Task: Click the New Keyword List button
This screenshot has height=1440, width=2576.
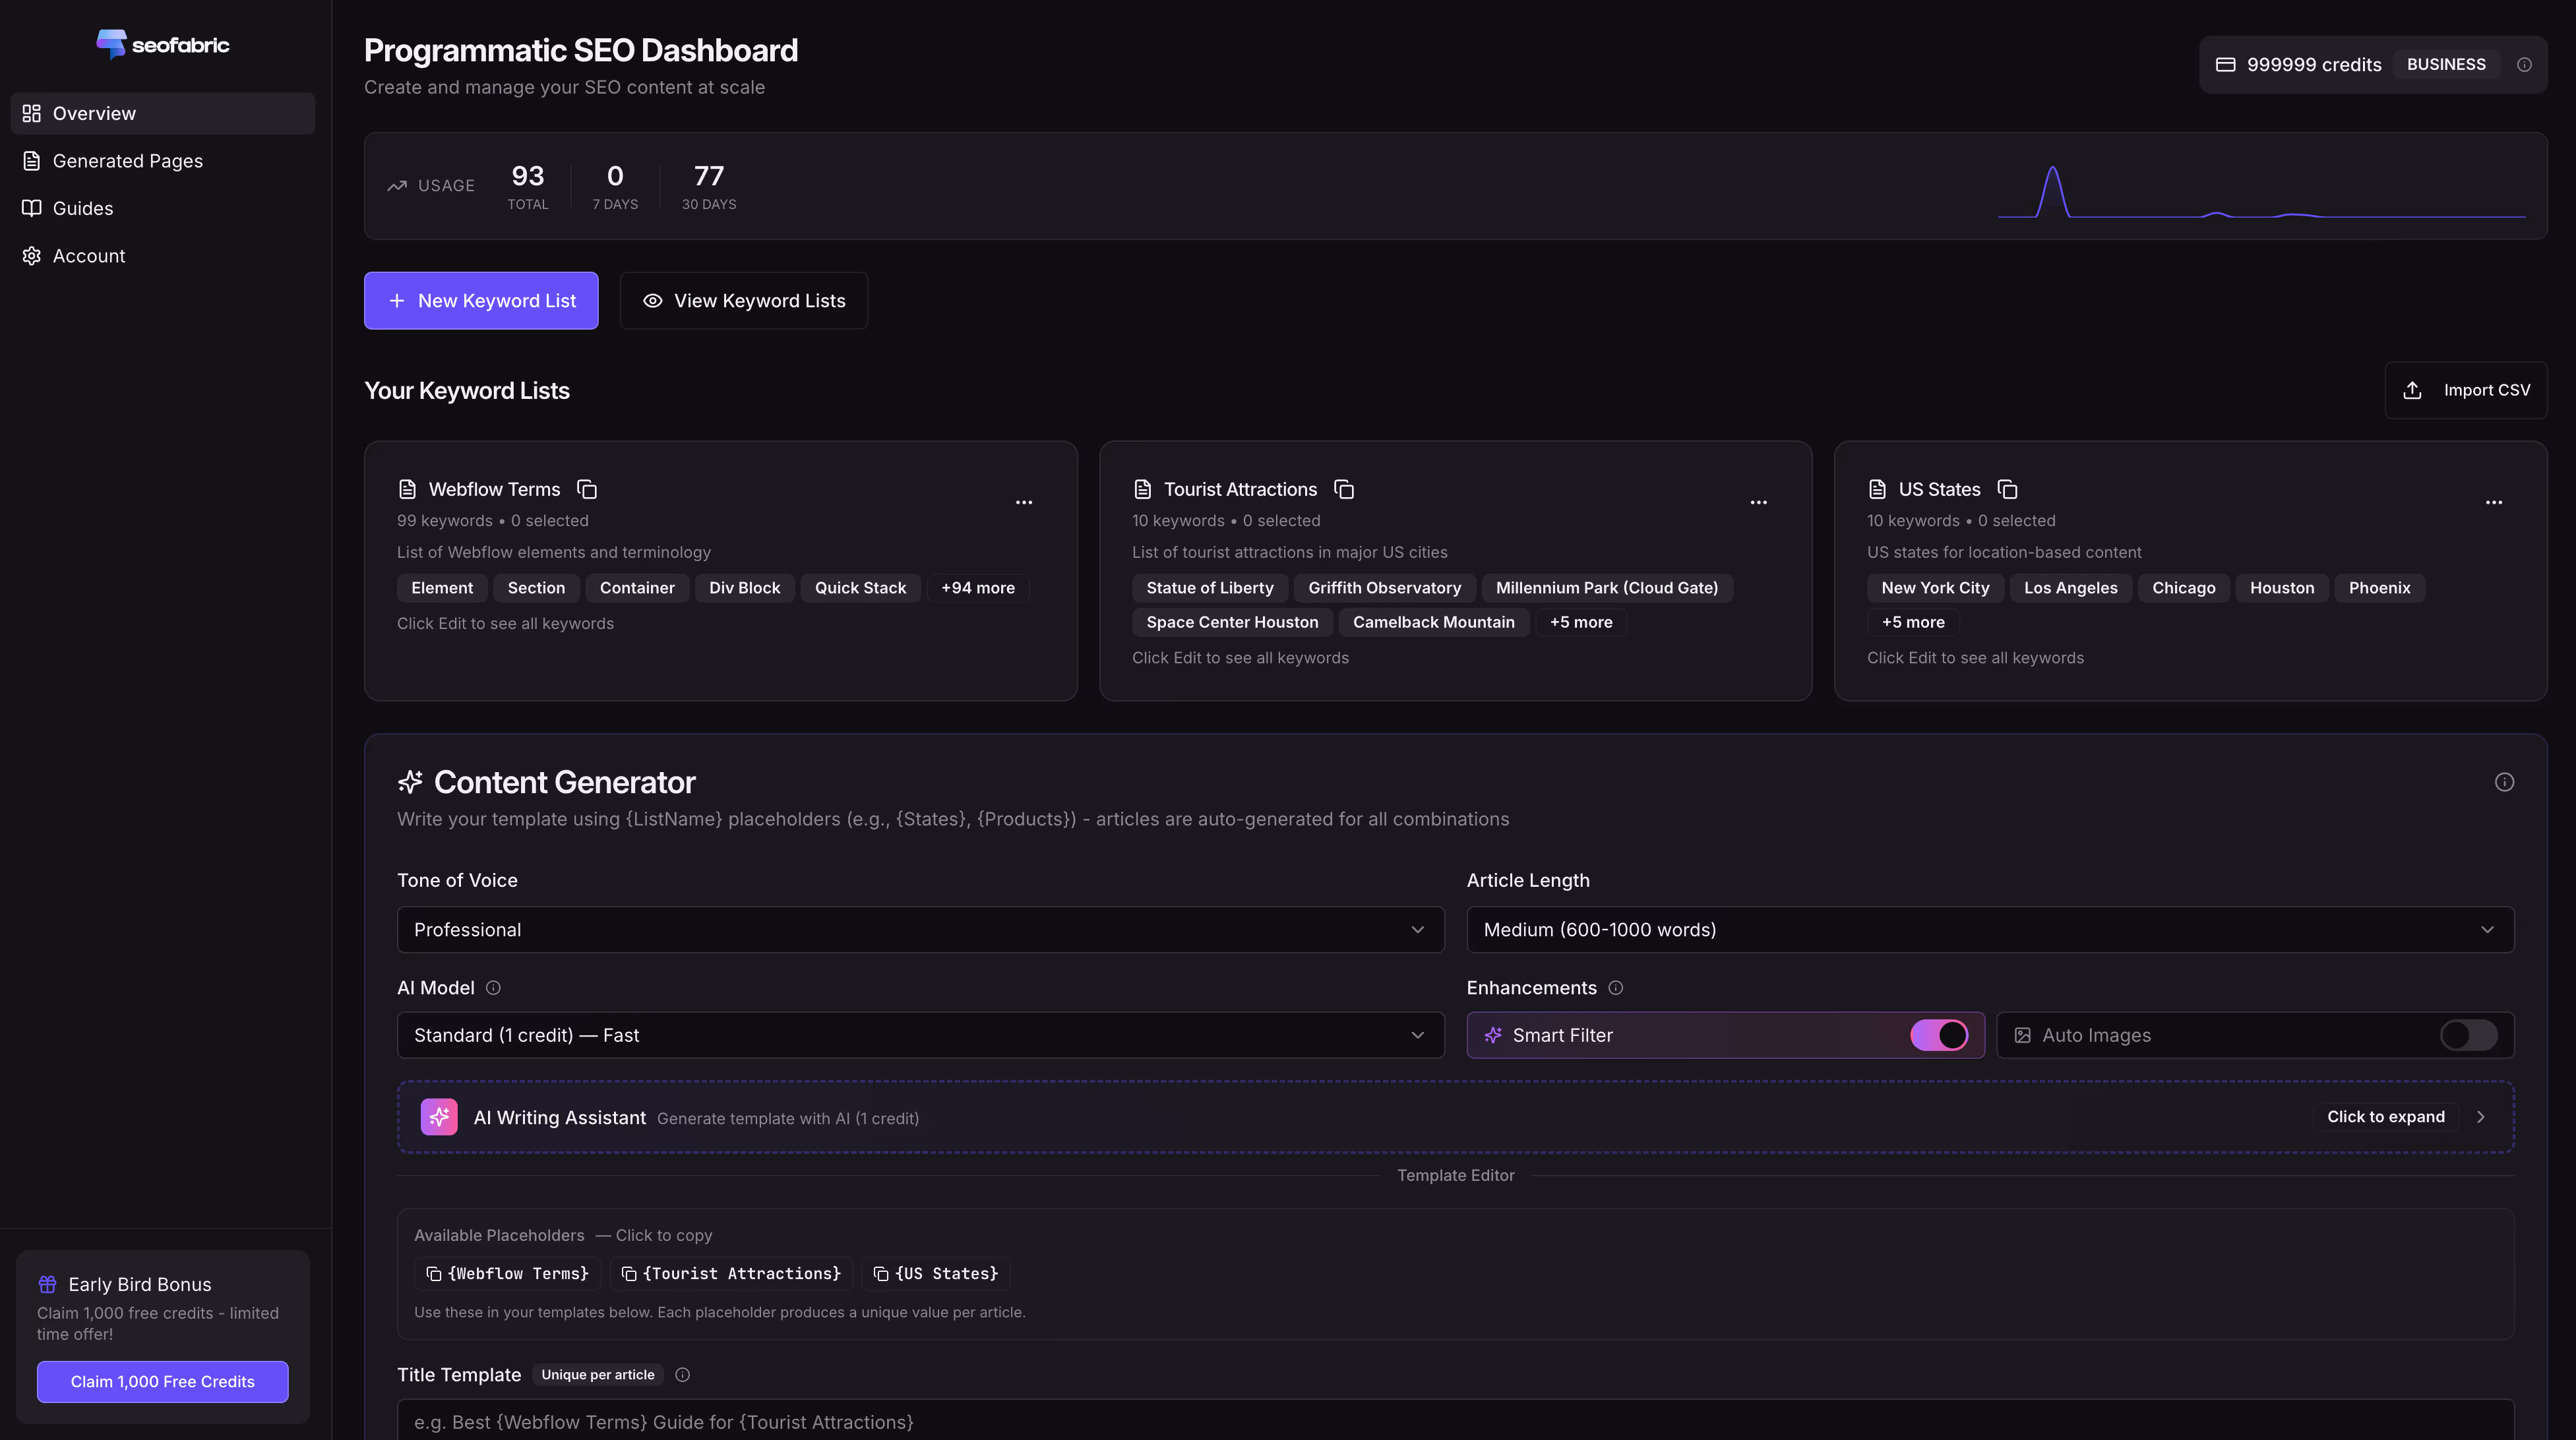Action: (x=481, y=300)
